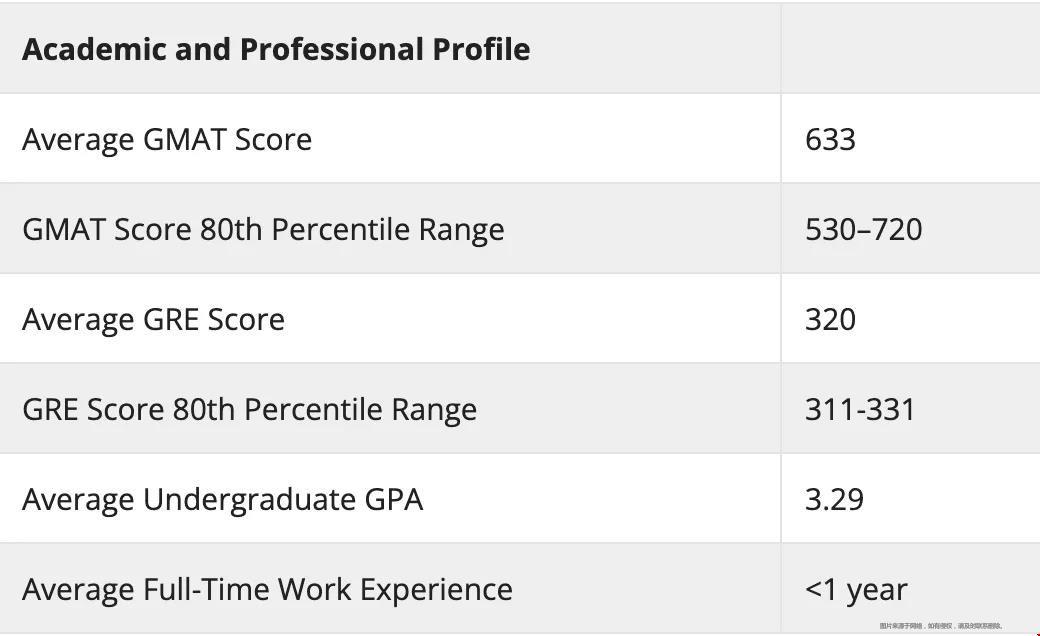Image resolution: width=1040 pixels, height=636 pixels.
Task: Click the word Percentile in the GRE row
Action: (314, 410)
